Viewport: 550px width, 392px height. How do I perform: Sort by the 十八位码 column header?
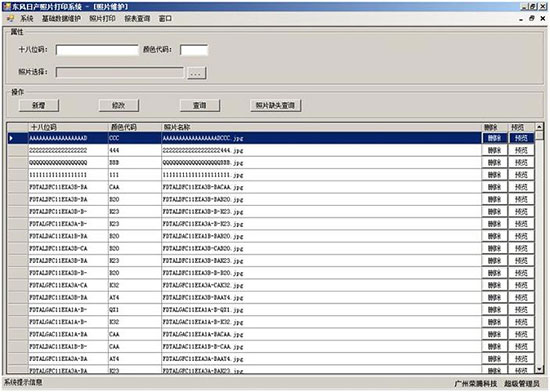point(68,127)
